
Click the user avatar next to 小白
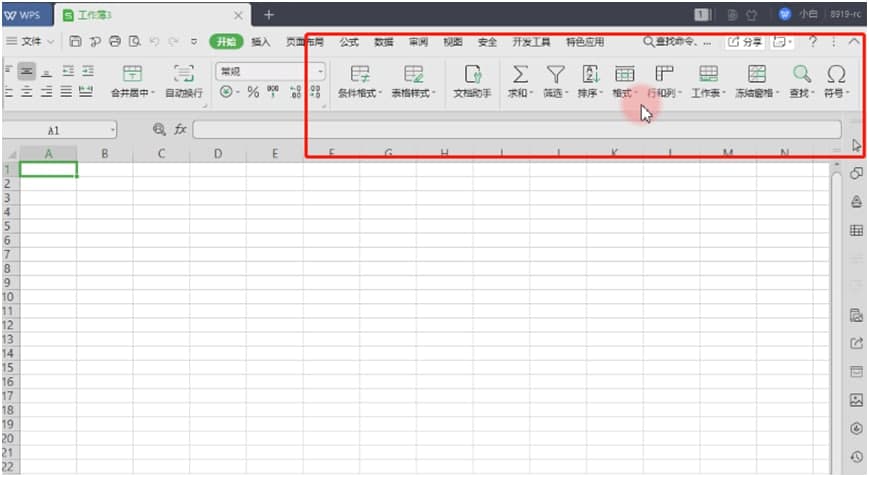(785, 14)
